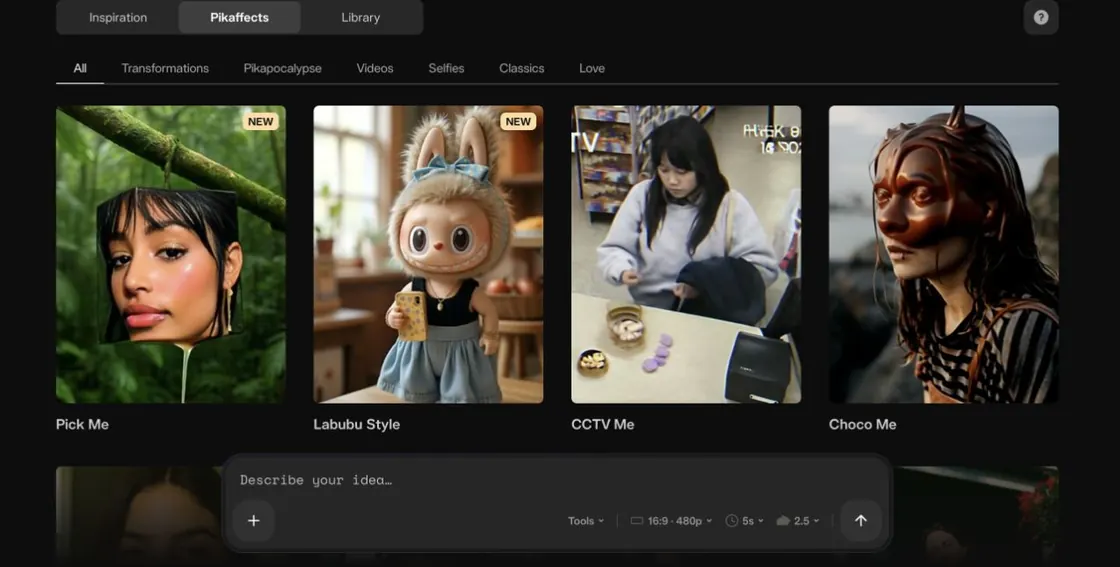Screen dimensions: 1120x567
Task: Click the NEW badge on Pick Me card
Action: click(261, 121)
